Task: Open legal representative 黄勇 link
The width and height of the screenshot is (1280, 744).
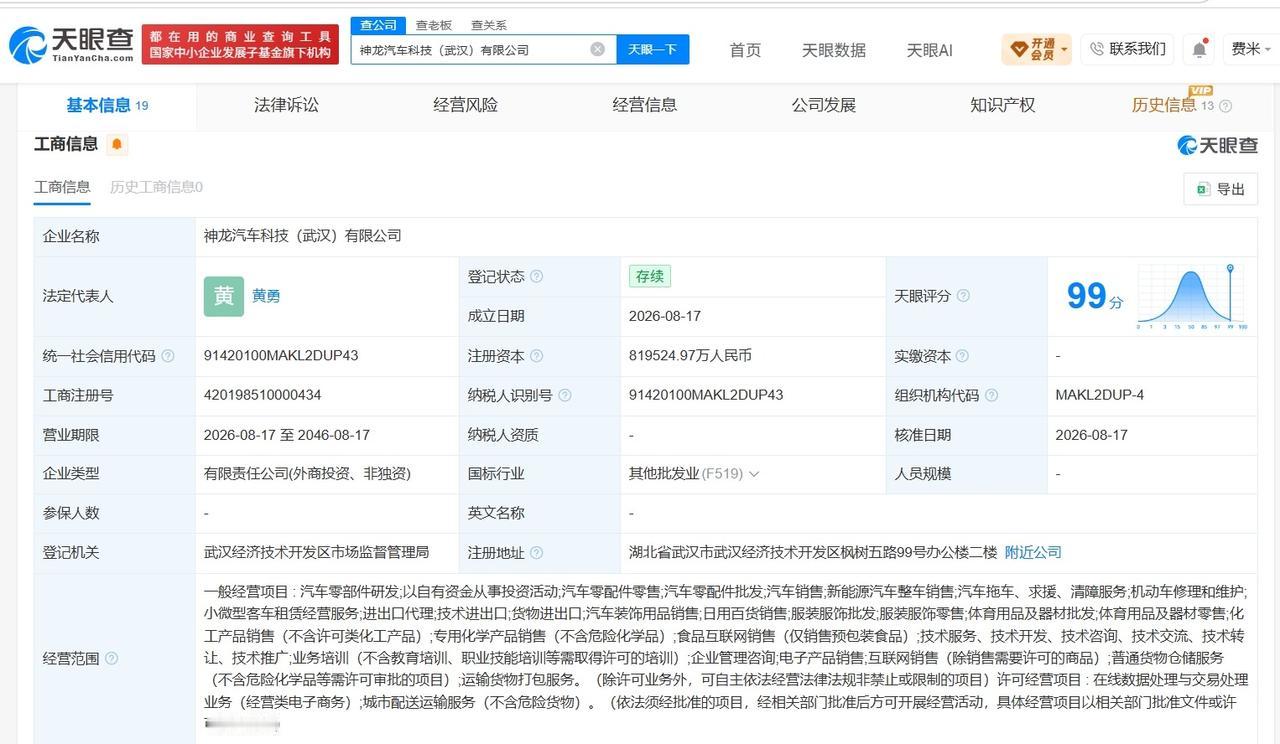Action: pos(266,296)
